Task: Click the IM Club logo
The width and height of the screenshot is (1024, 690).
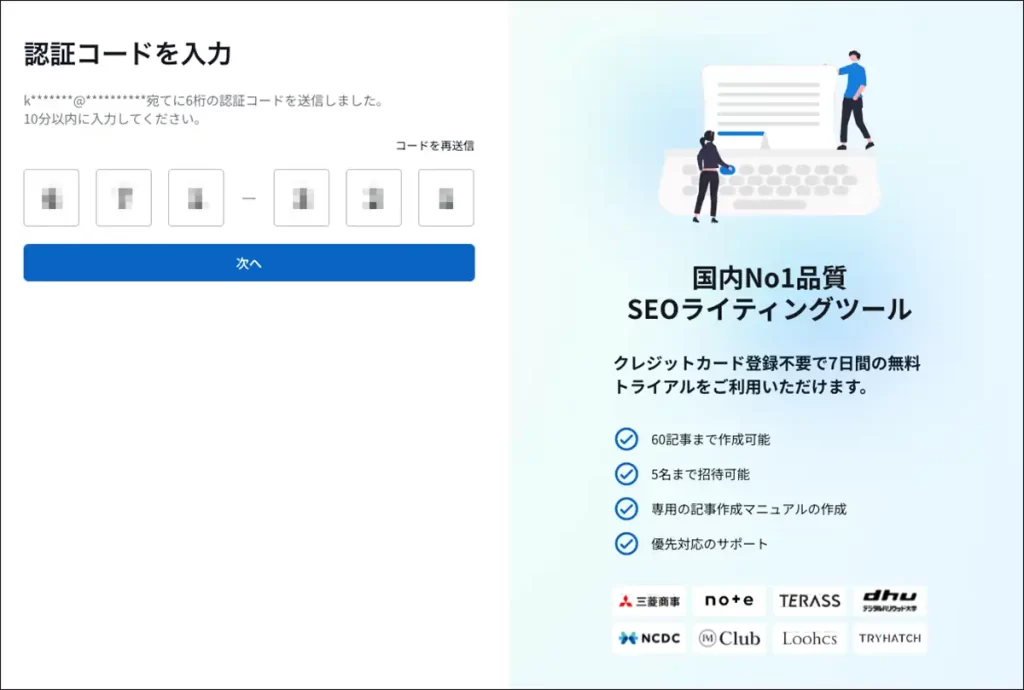Action: (x=729, y=638)
